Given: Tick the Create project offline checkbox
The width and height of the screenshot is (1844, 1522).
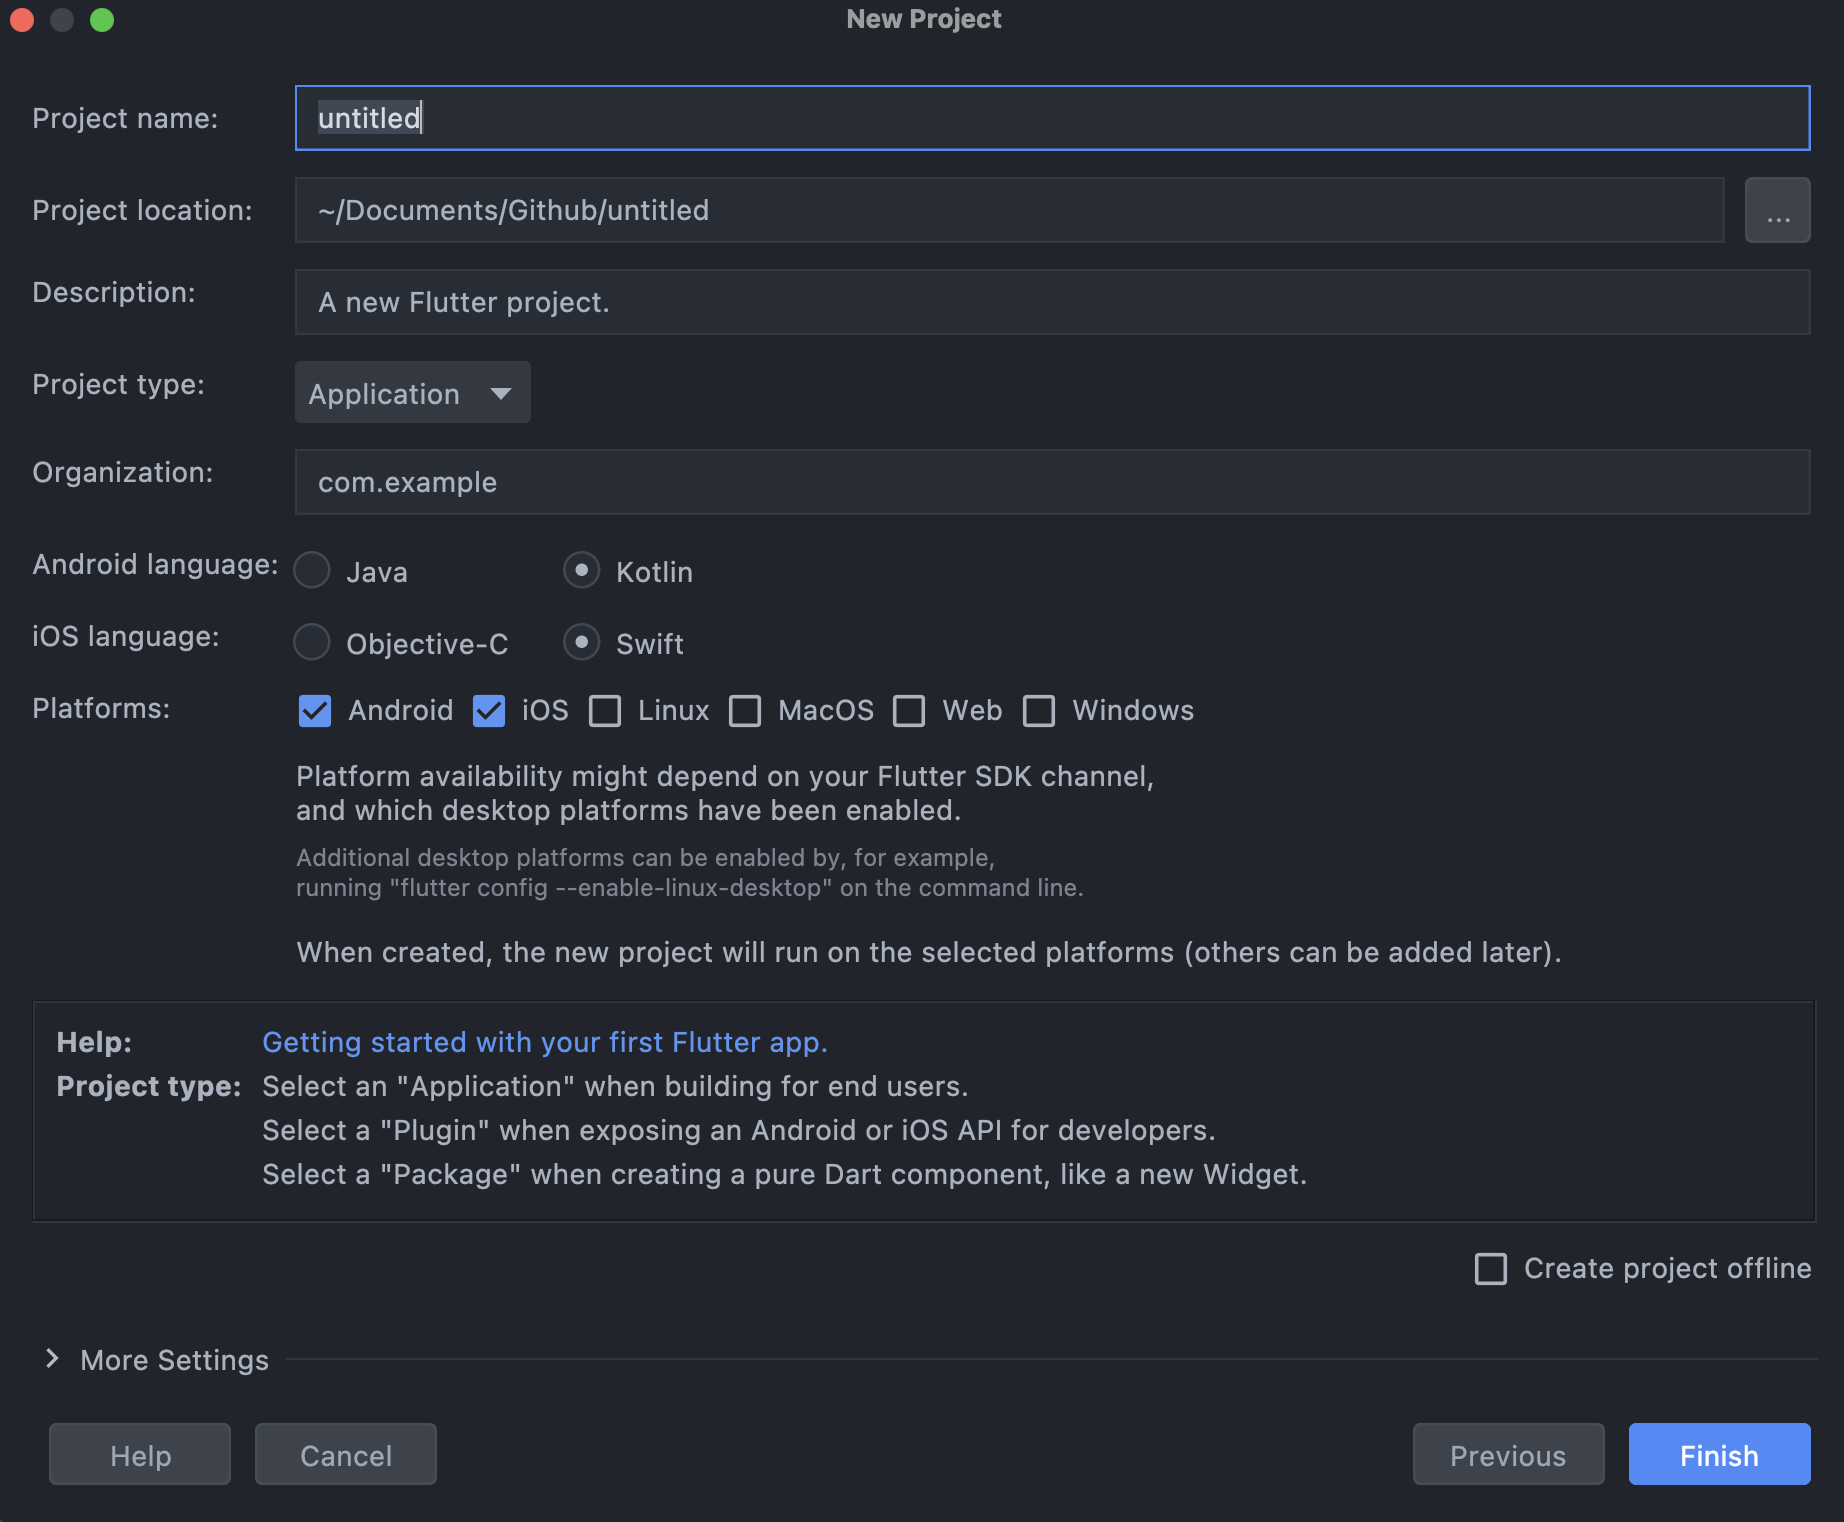Looking at the screenshot, I should point(1491,1269).
